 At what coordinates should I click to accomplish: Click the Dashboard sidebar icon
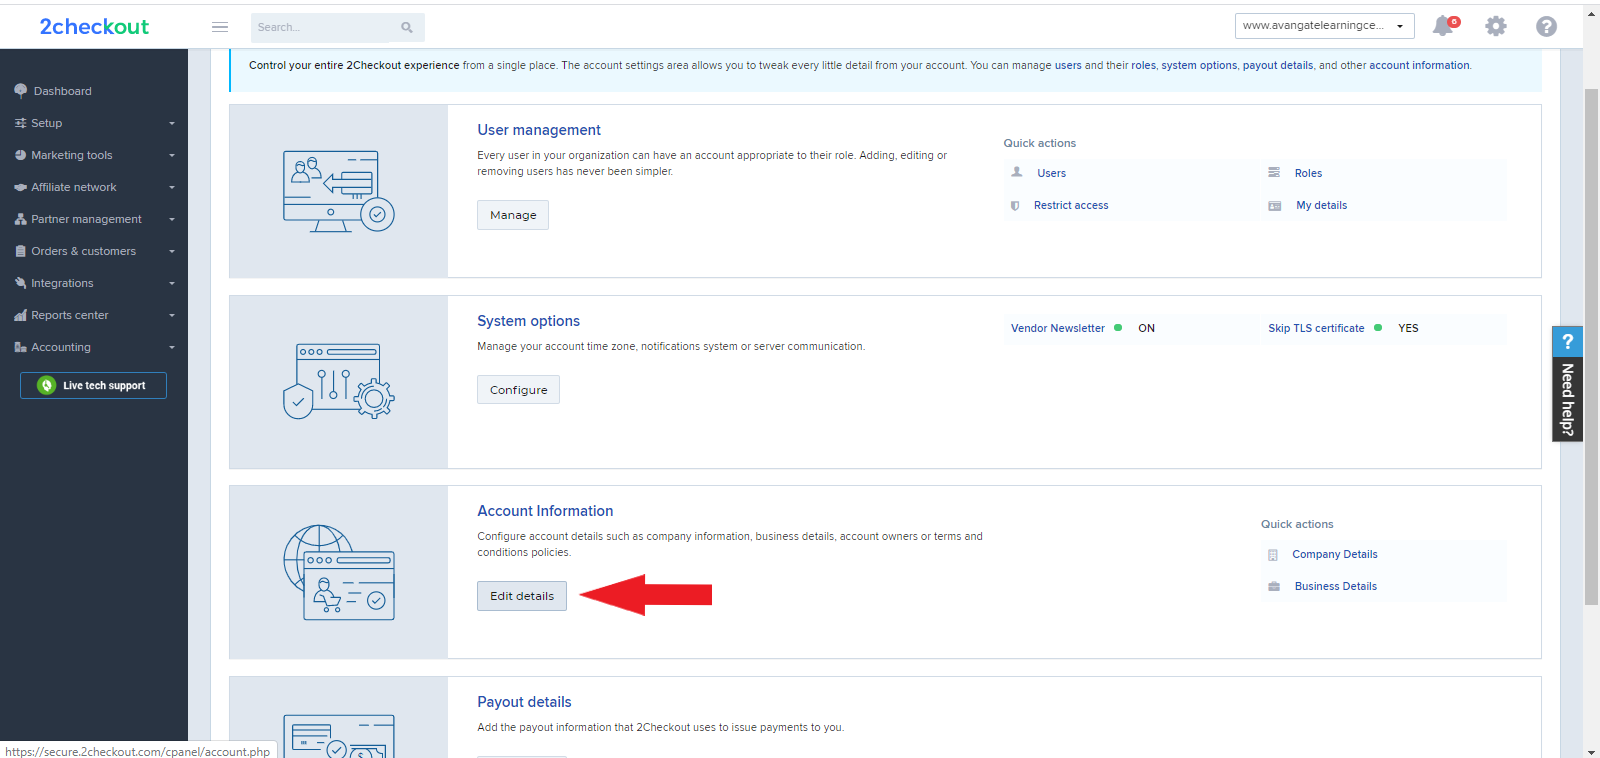pyautogui.click(x=21, y=91)
